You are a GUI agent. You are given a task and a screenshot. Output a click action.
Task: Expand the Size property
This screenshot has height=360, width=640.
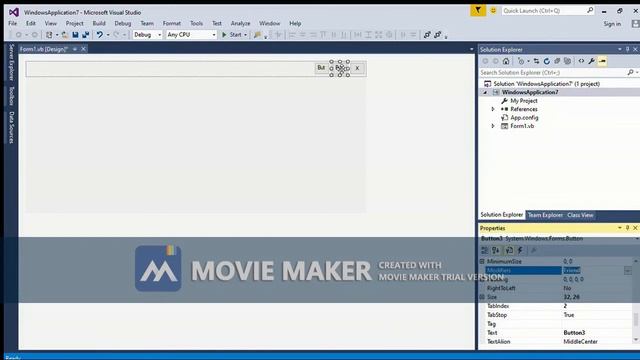point(482,297)
